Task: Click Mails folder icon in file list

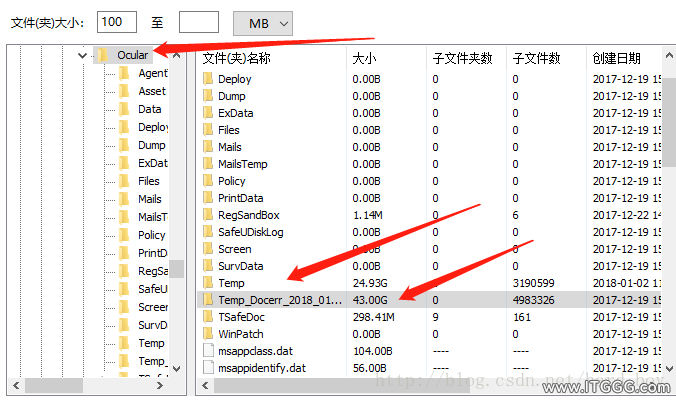Action: click(208, 147)
